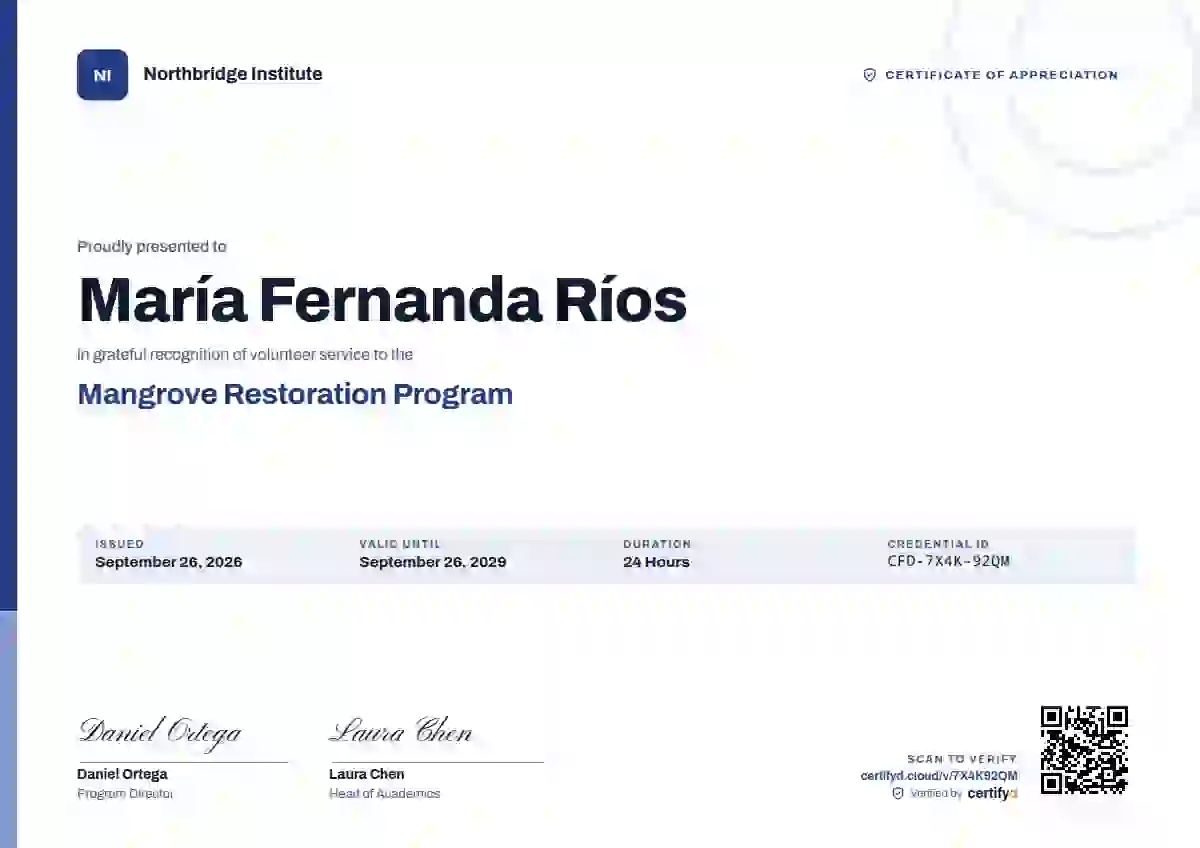Click the printed name Laura Chen
The image size is (1200, 848).
[x=367, y=774]
